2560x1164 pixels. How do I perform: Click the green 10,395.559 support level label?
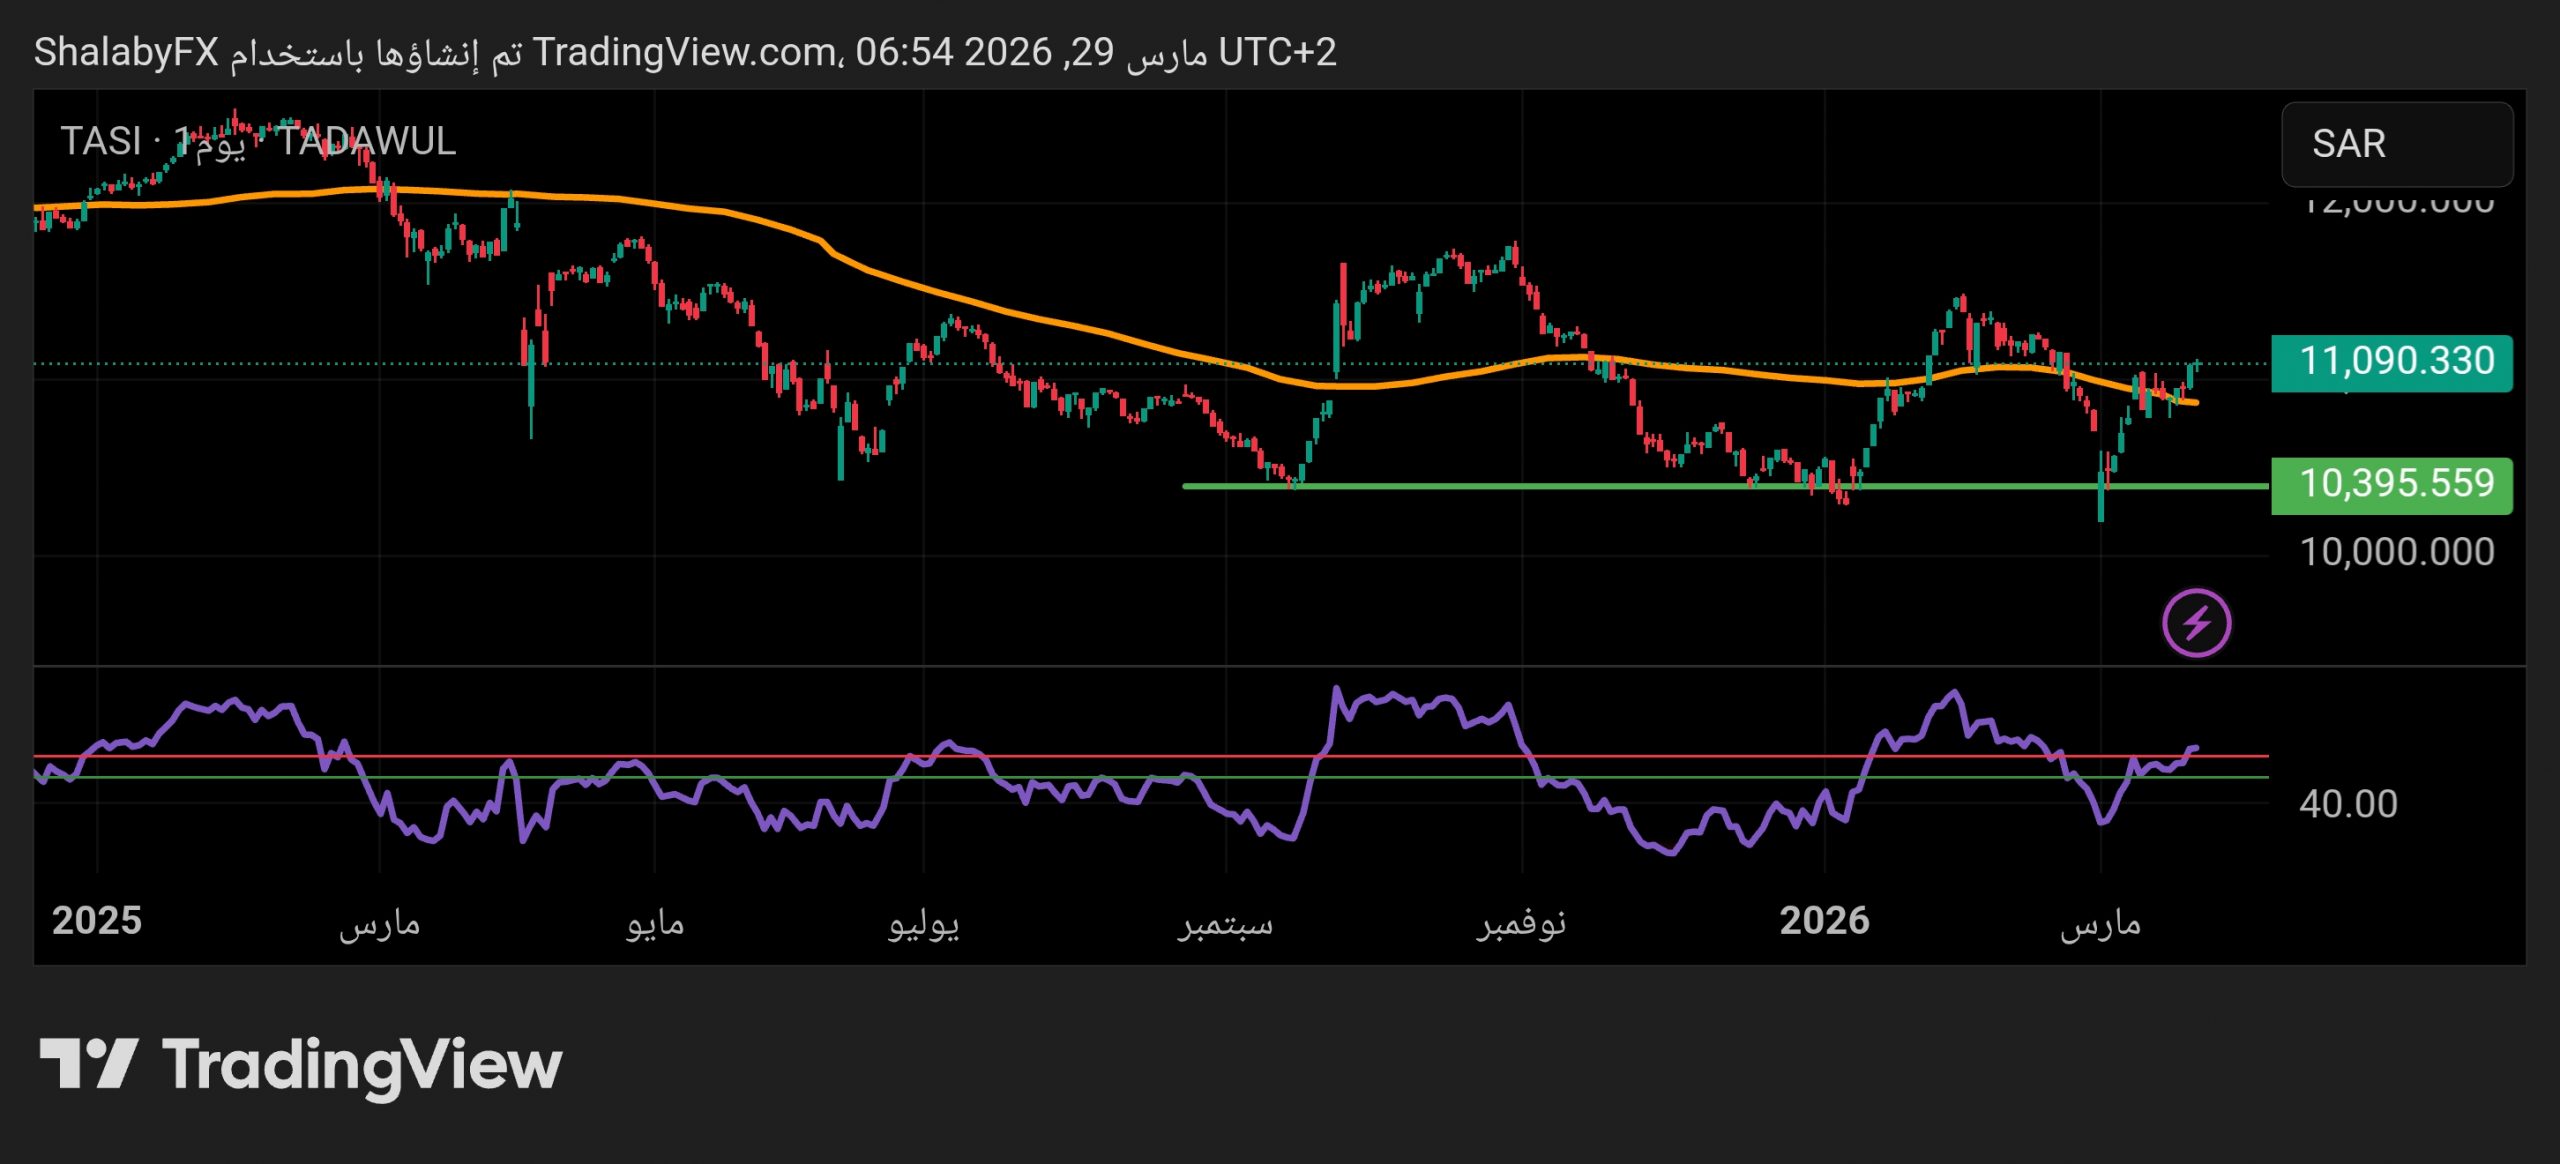tap(2391, 485)
